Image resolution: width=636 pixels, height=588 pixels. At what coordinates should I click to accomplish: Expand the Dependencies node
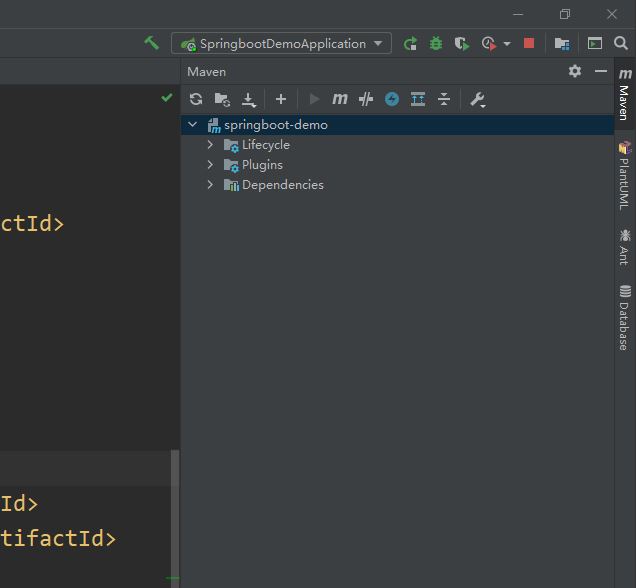click(x=210, y=185)
